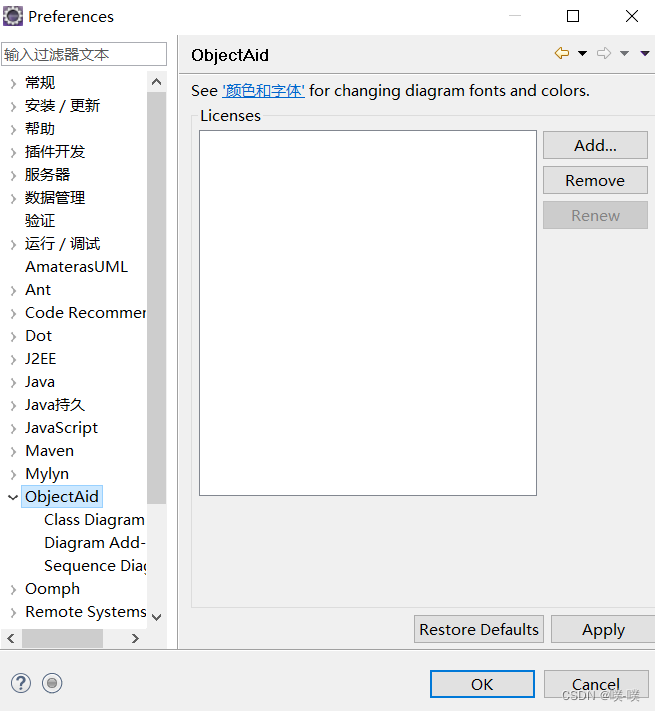Select the Remote Systems preference item
The width and height of the screenshot is (655, 711).
click(x=86, y=612)
